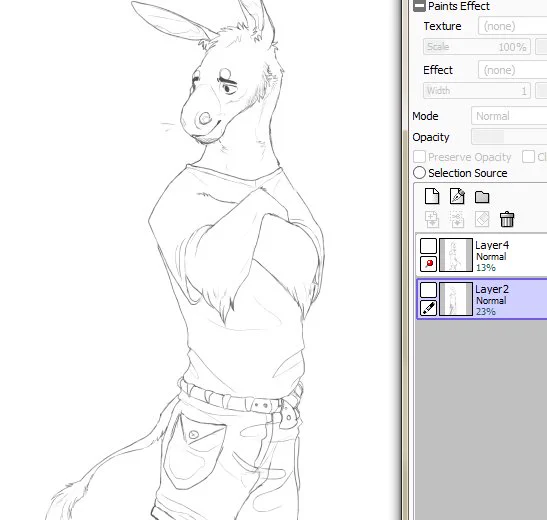Delete the layer with trash icon
The height and width of the screenshot is (520, 547).
[507, 219]
